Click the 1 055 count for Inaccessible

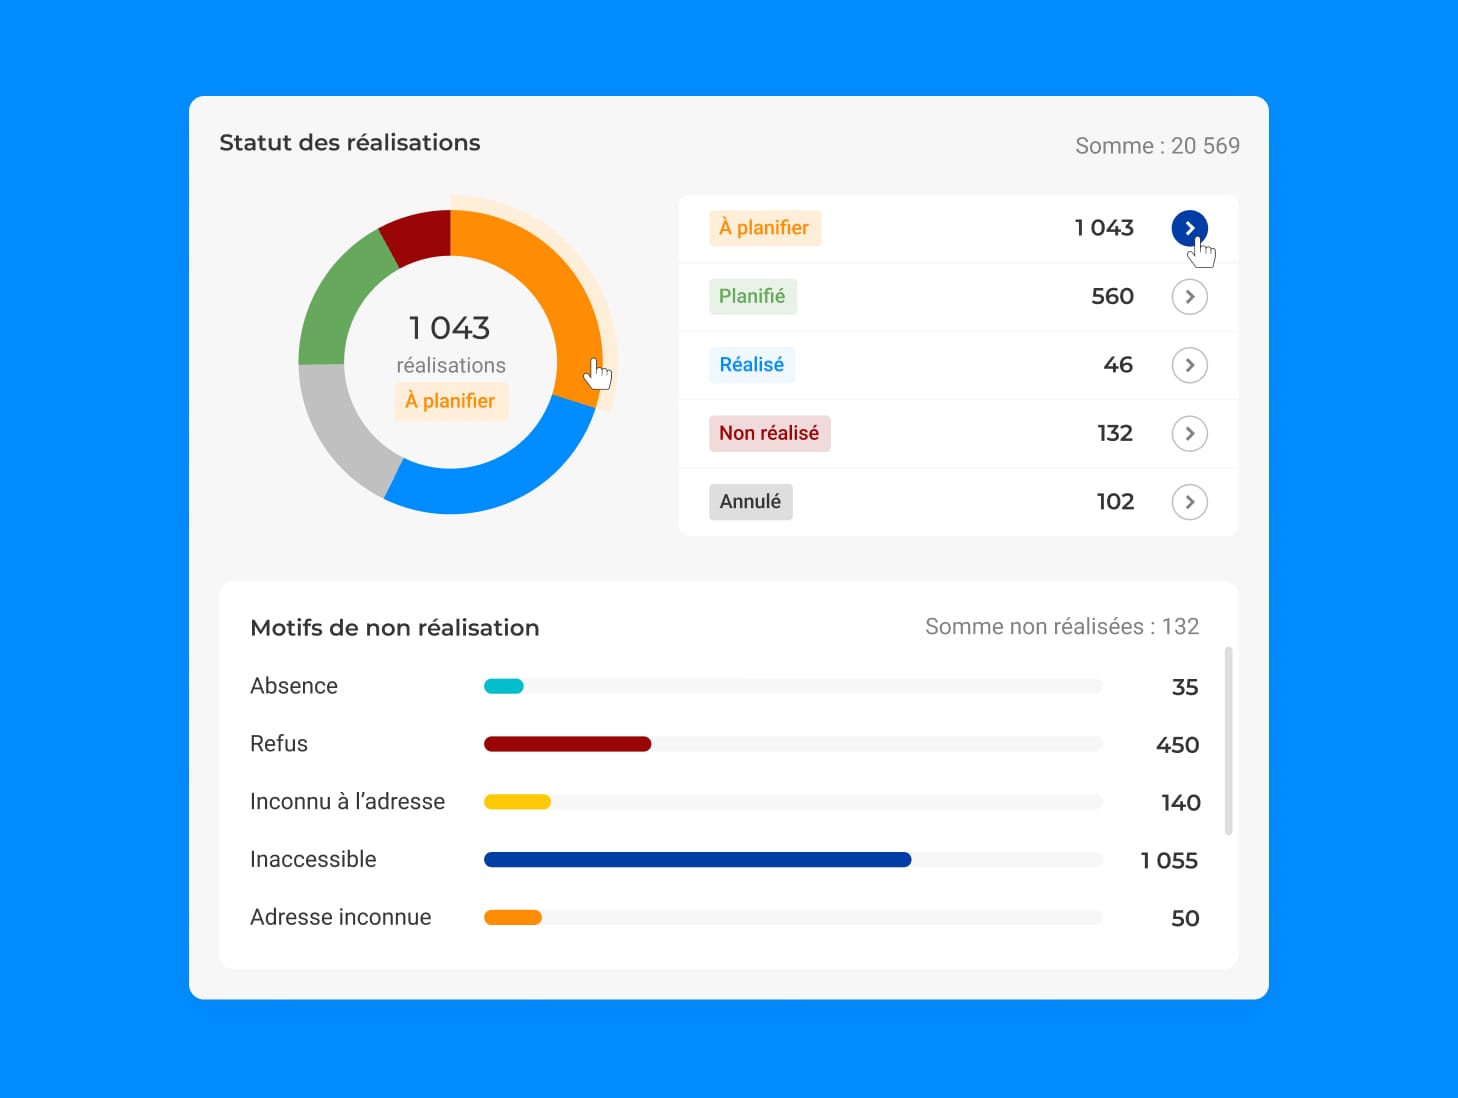click(x=1169, y=861)
